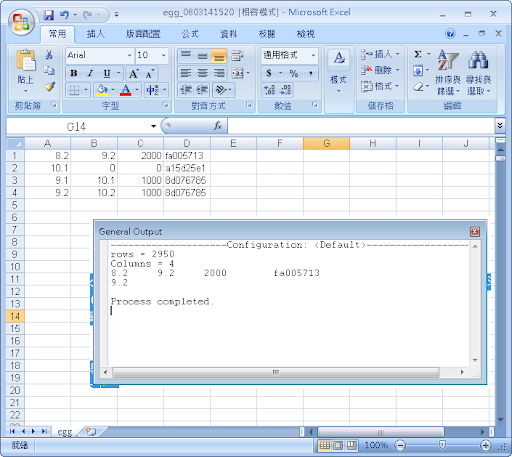
Task: Toggle center text alignment
Action: [202, 73]
